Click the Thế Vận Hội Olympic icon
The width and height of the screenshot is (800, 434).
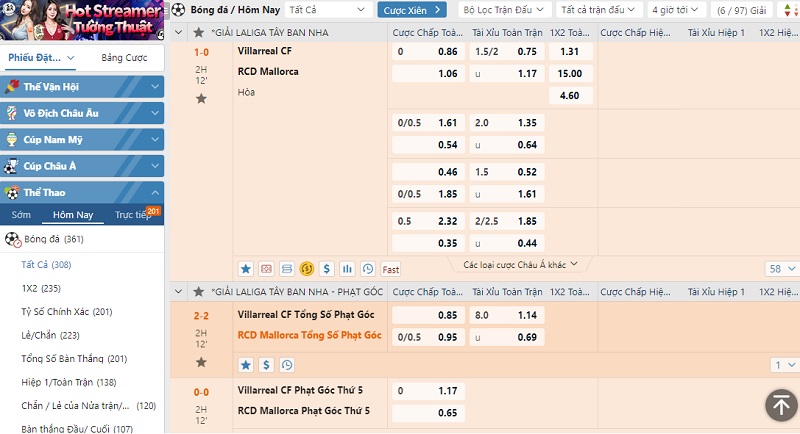12,87
